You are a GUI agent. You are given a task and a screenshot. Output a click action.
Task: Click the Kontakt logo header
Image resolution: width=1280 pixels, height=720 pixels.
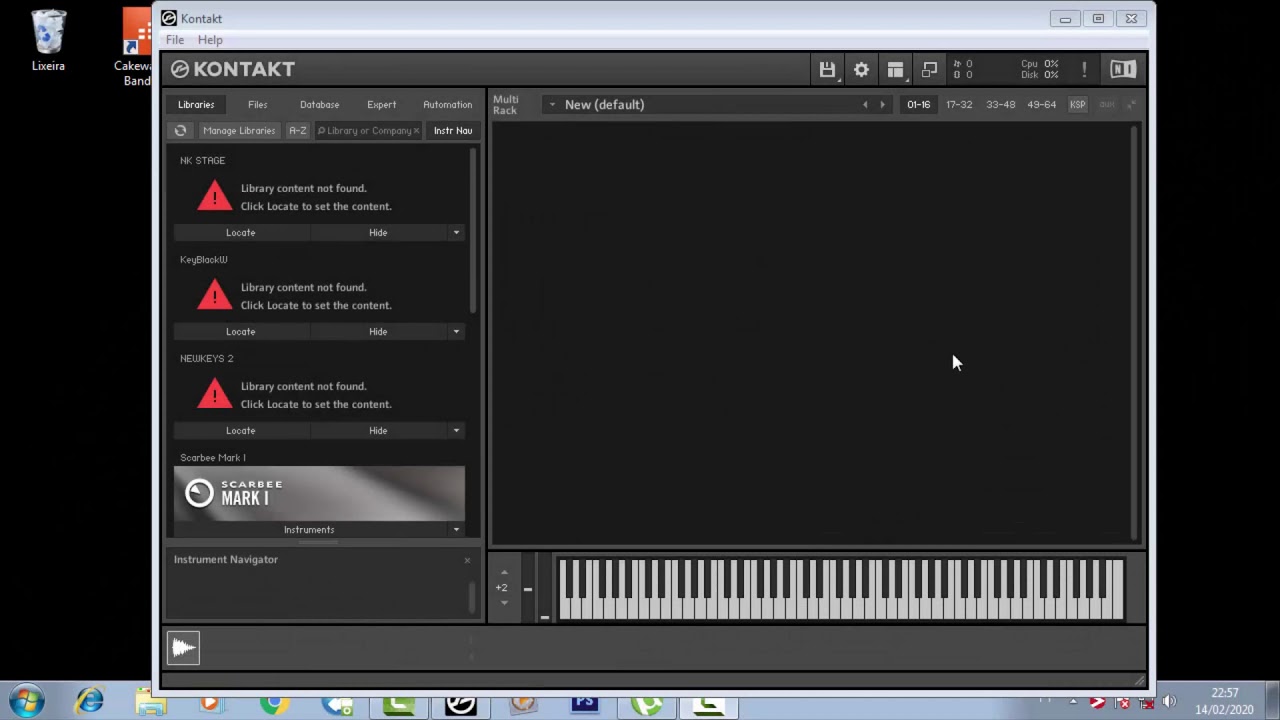pos(232,69)
